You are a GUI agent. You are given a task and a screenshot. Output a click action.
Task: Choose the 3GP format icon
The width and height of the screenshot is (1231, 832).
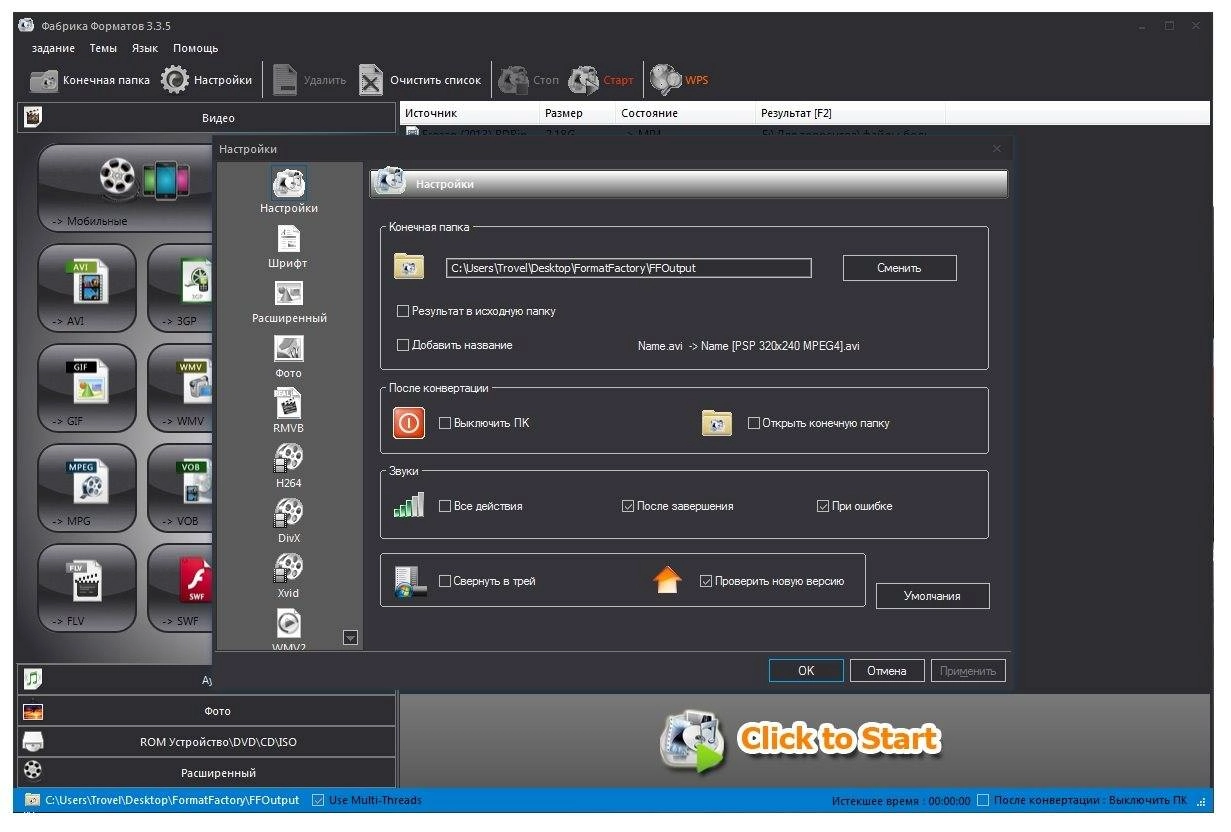pos(181,288)
